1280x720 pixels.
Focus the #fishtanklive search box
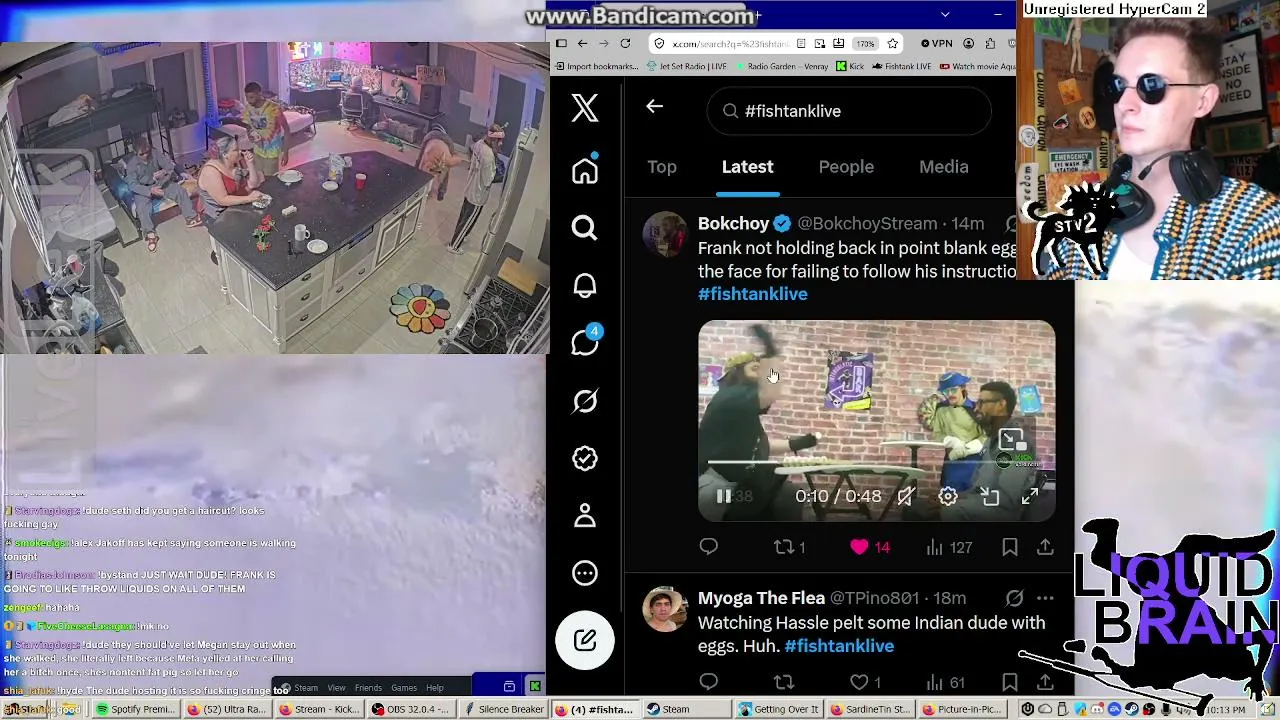tap(849, 111)
